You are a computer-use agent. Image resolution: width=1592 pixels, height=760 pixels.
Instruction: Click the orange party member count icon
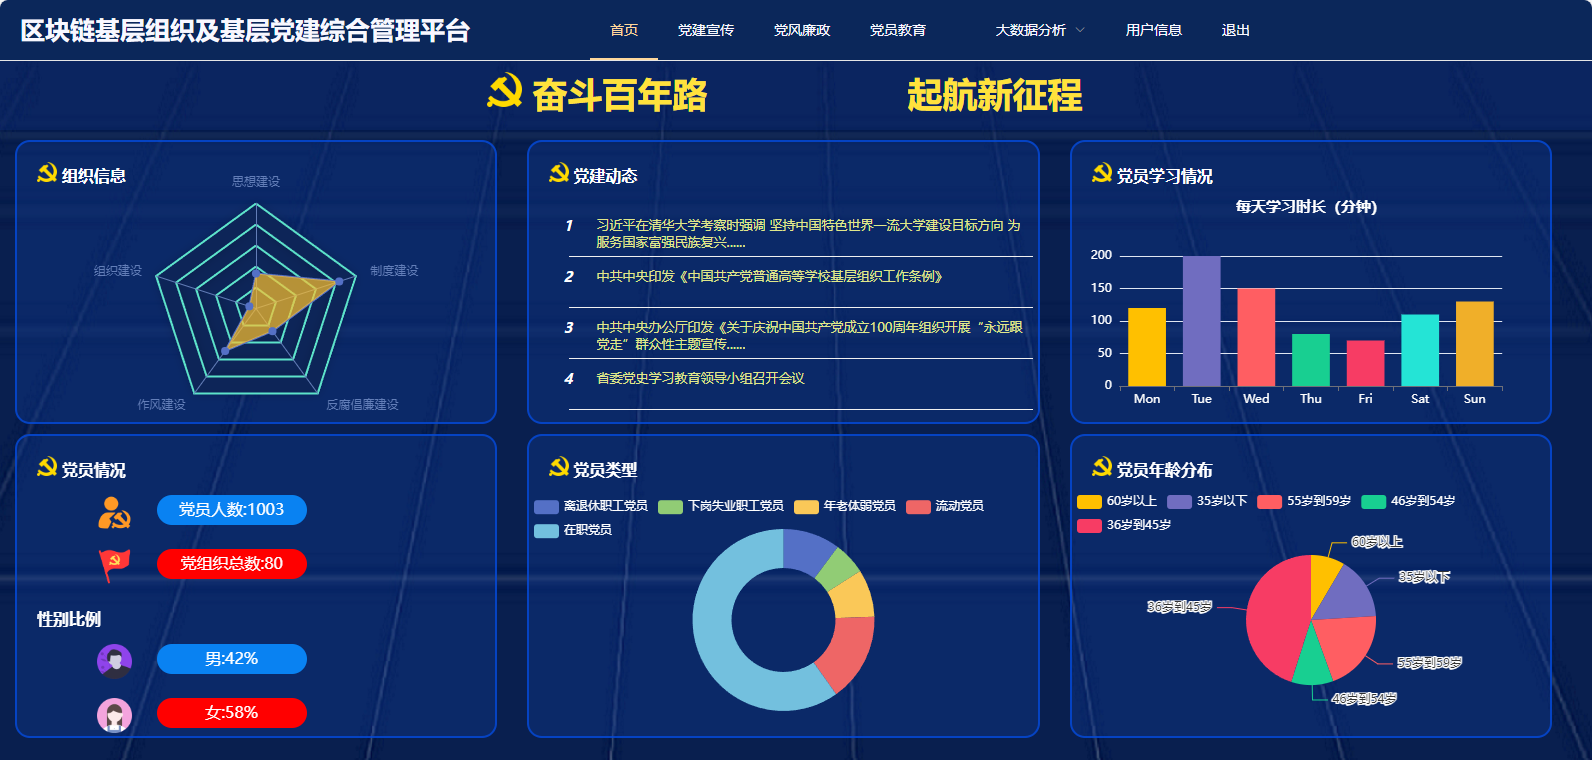click(x=114, y=512)
